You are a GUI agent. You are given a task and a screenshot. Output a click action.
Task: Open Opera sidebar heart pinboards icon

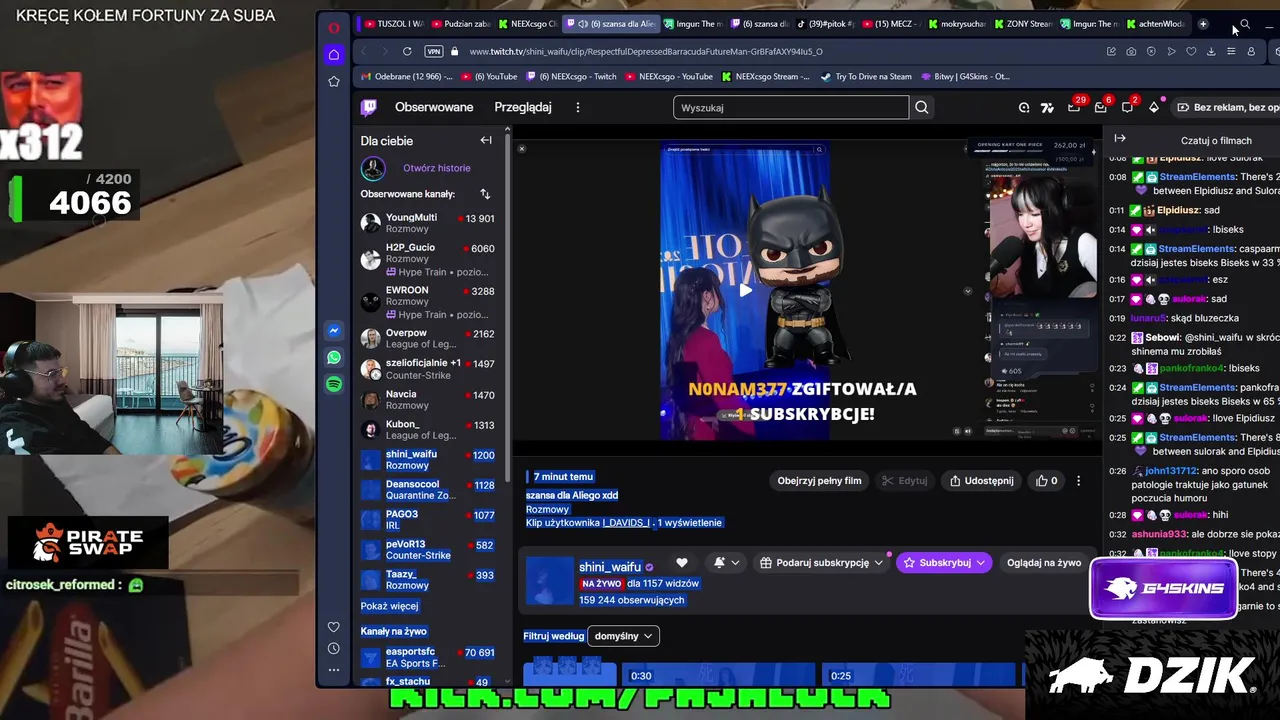(x=334, y=627)
